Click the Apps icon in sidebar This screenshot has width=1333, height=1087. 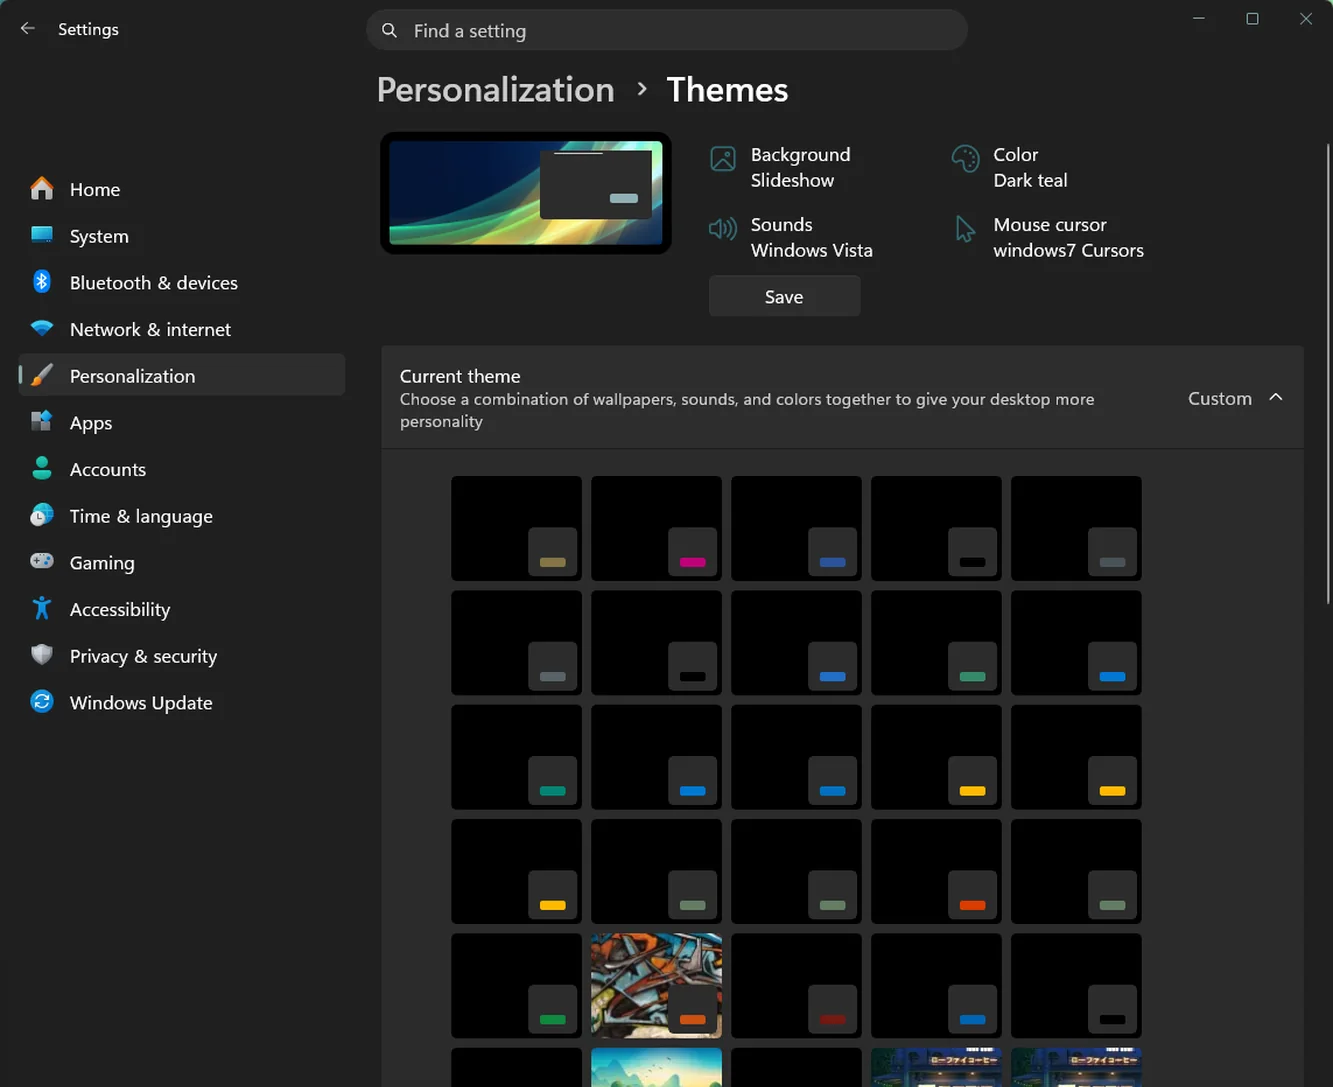[x=42, y=422]
